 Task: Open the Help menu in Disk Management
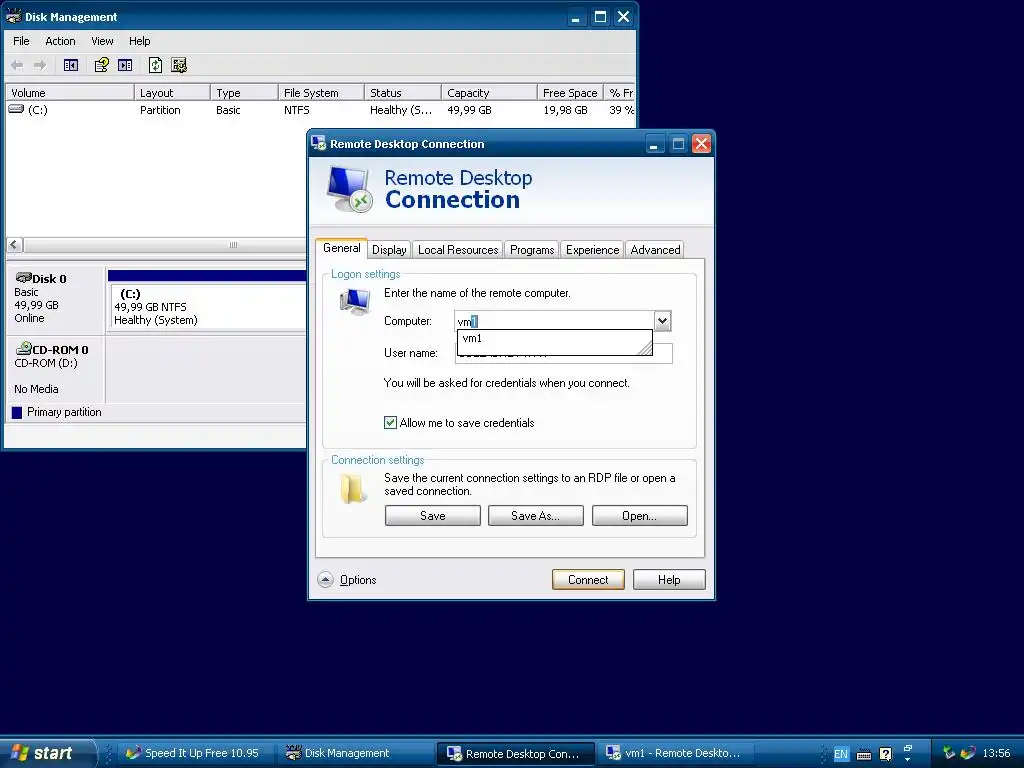[139, 40]
